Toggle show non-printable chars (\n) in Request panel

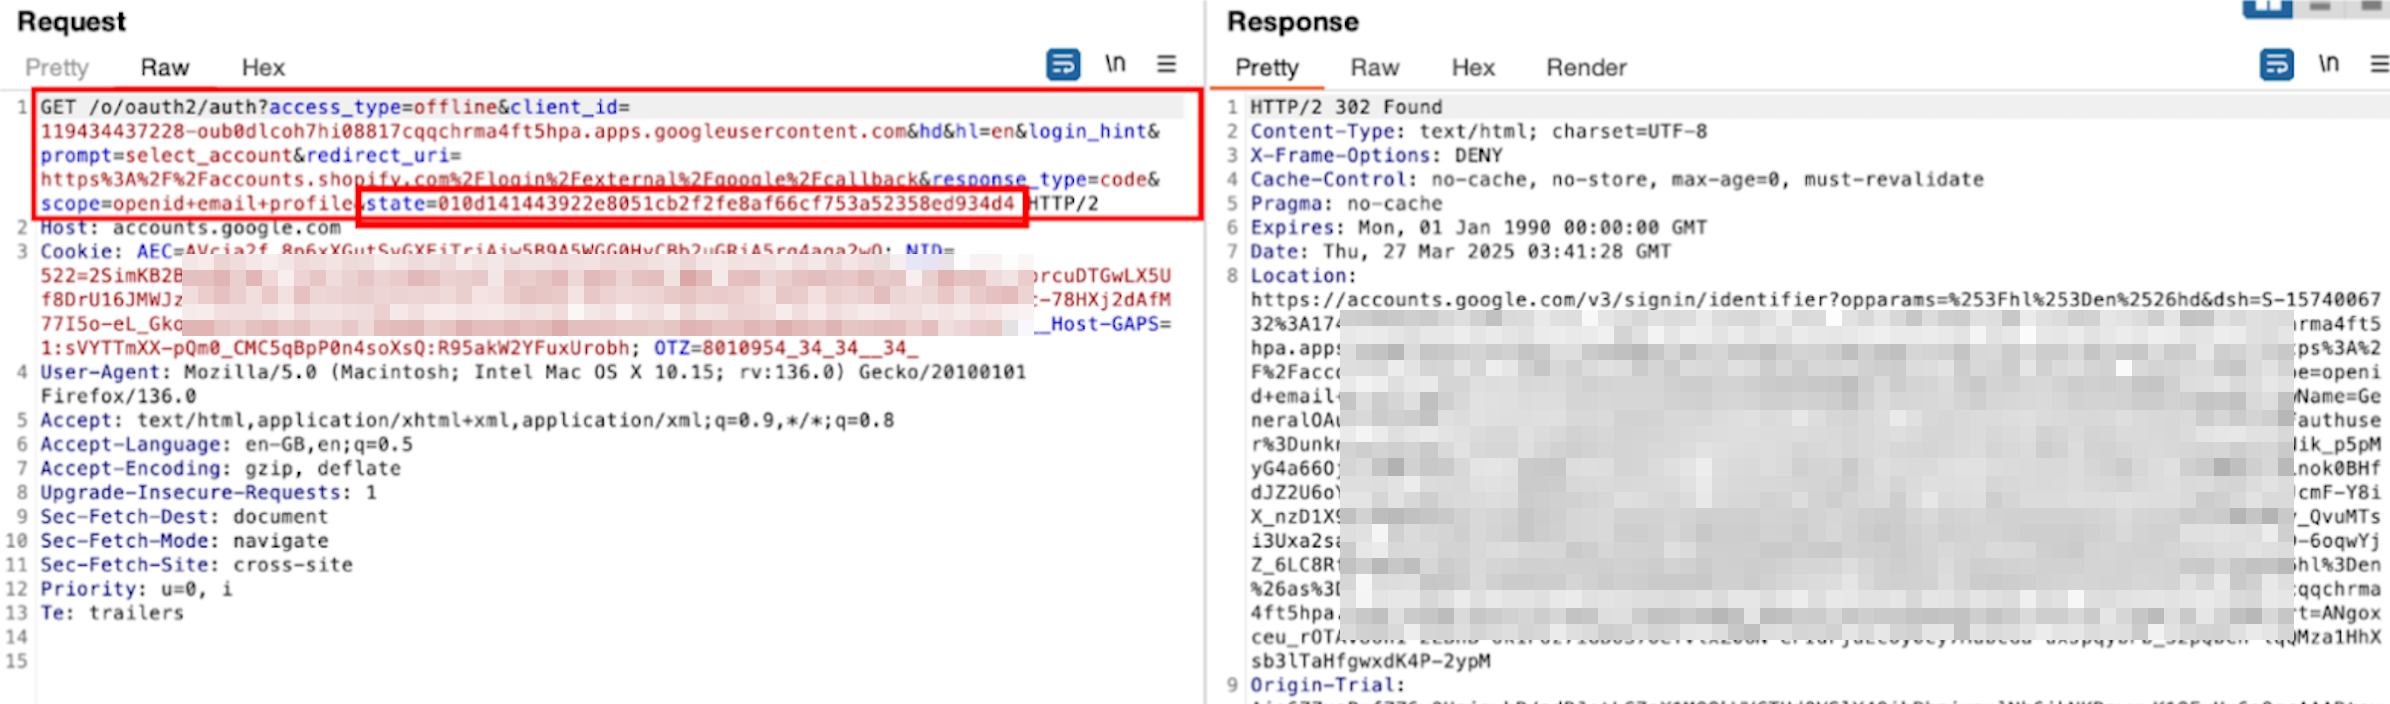1115,65
